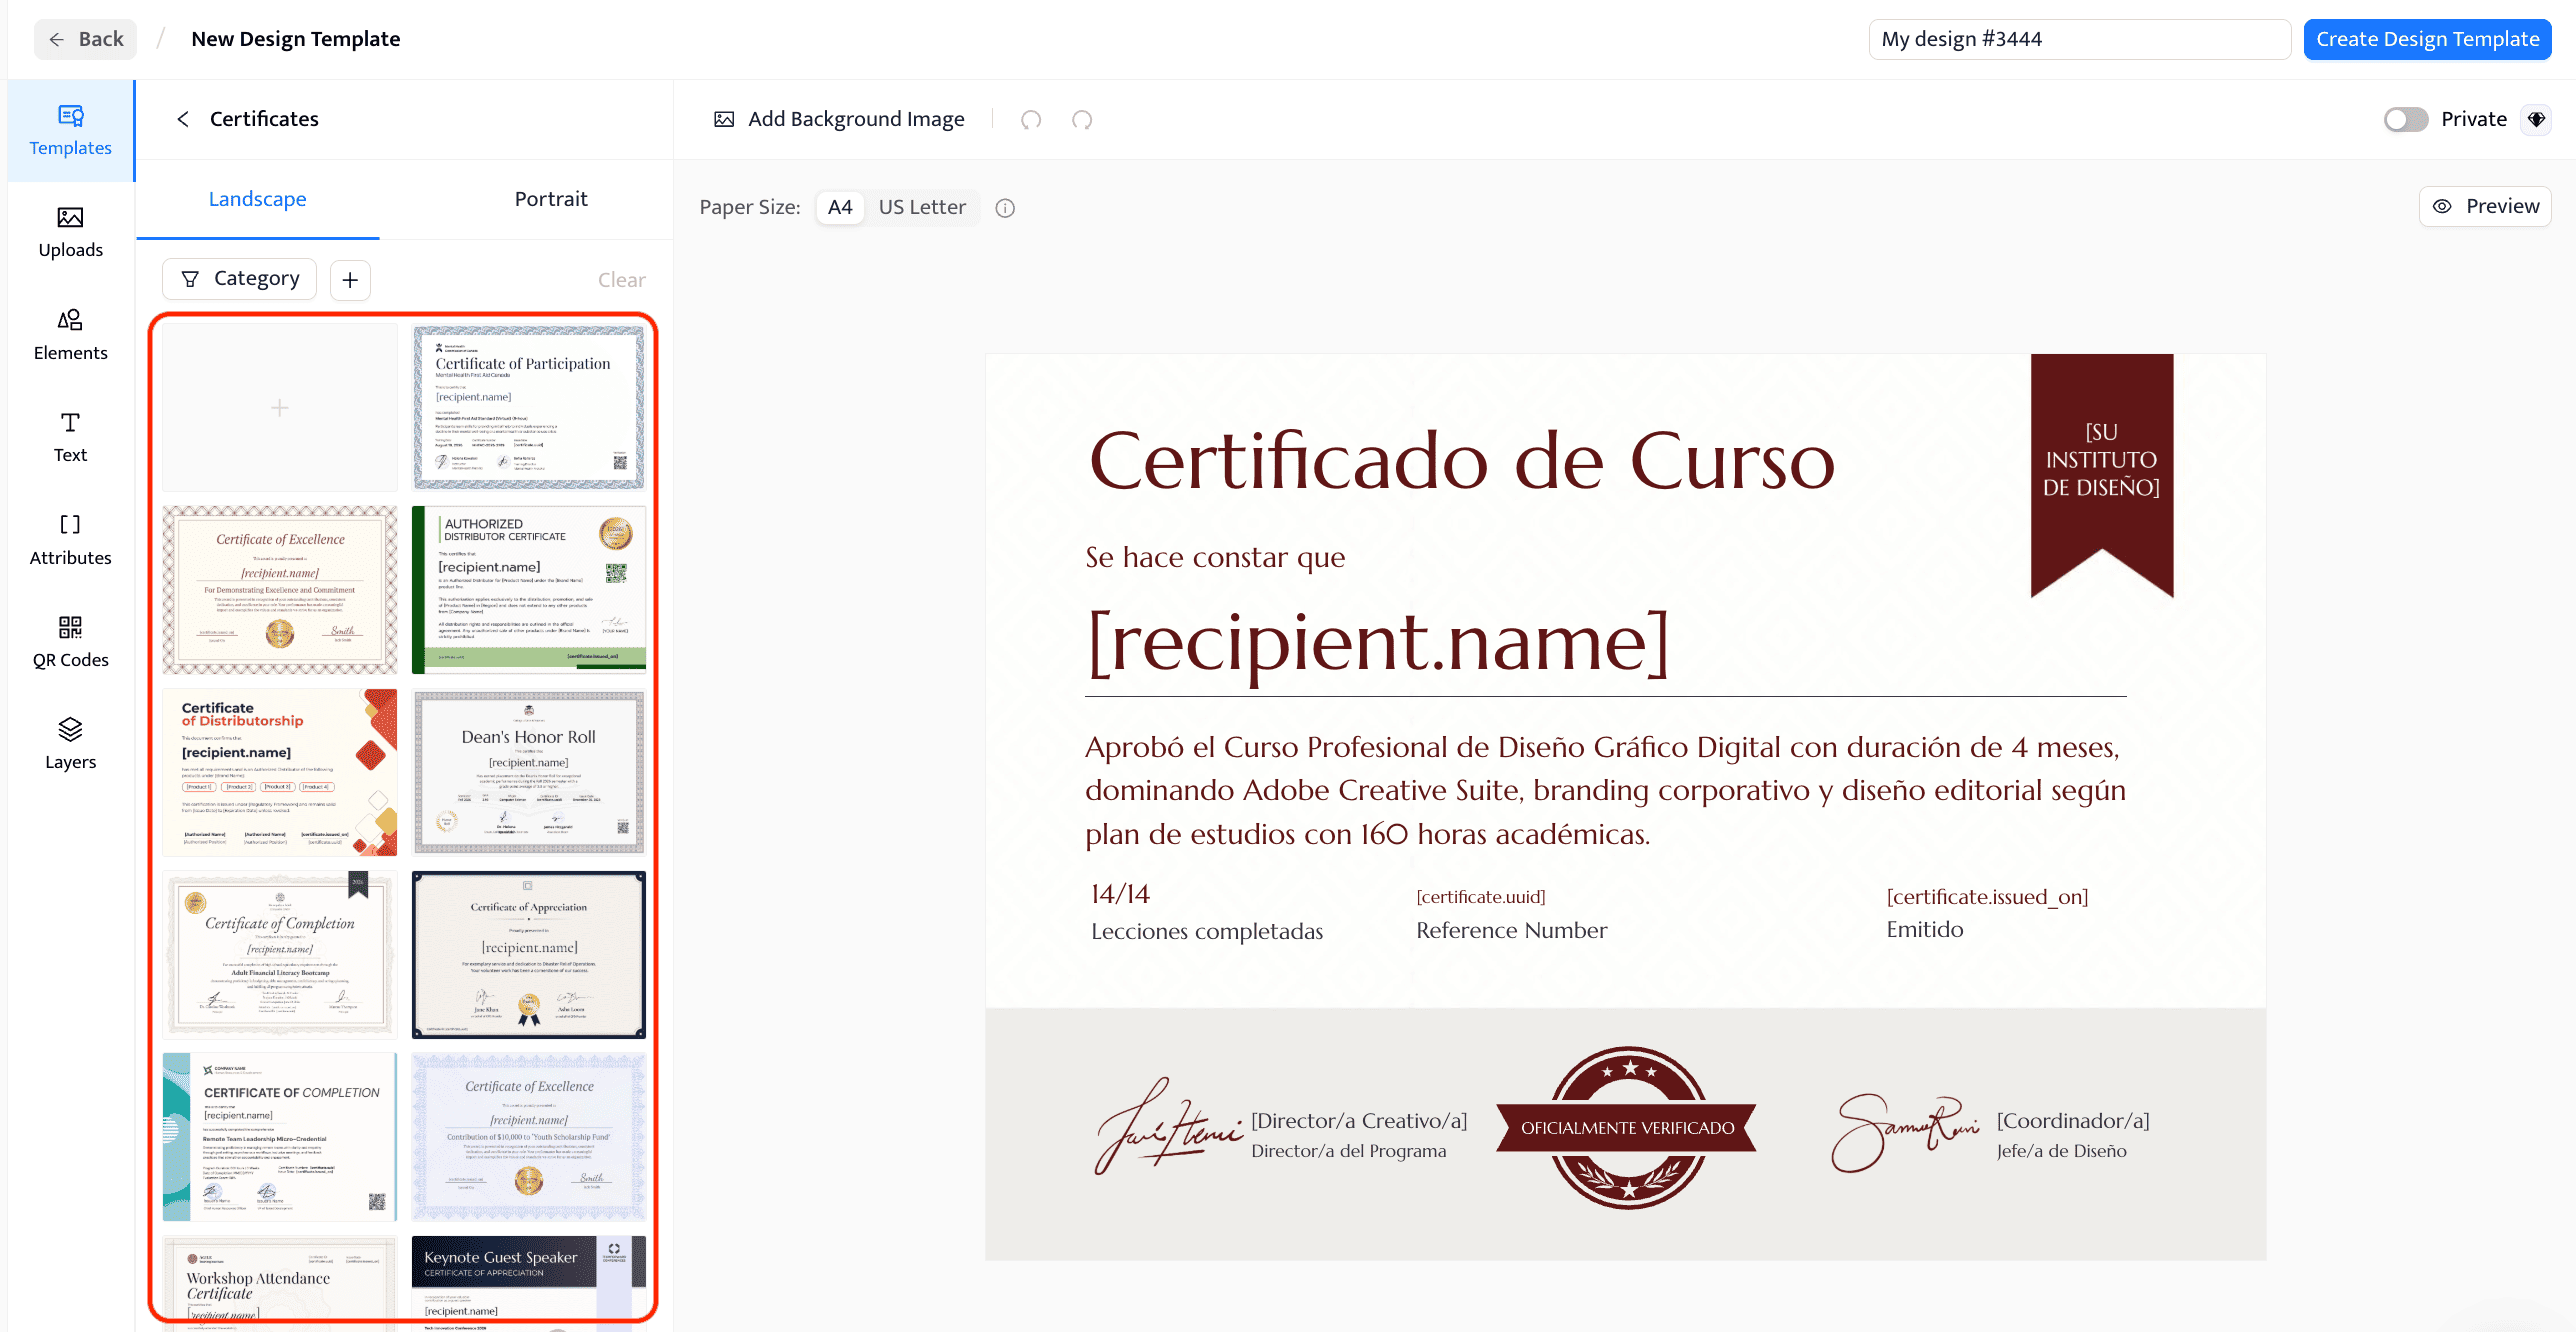Select the Text tool in sidebar
Image resolution: width=2576 pixels, height=1332 pixels.
[x=70, y=437]
